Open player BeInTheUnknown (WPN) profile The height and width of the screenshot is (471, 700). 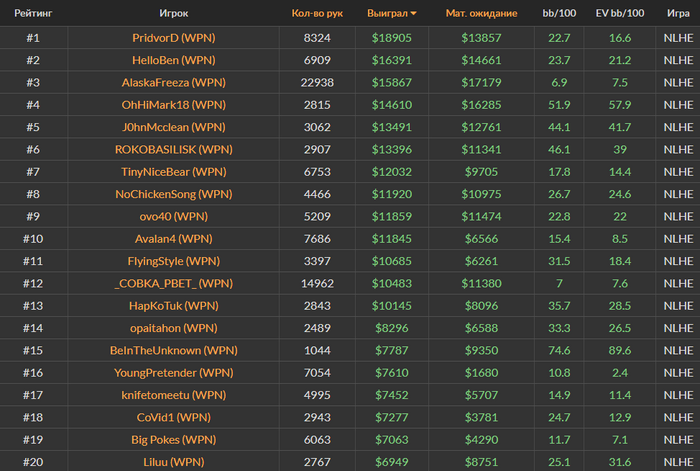tap(174, 350)
